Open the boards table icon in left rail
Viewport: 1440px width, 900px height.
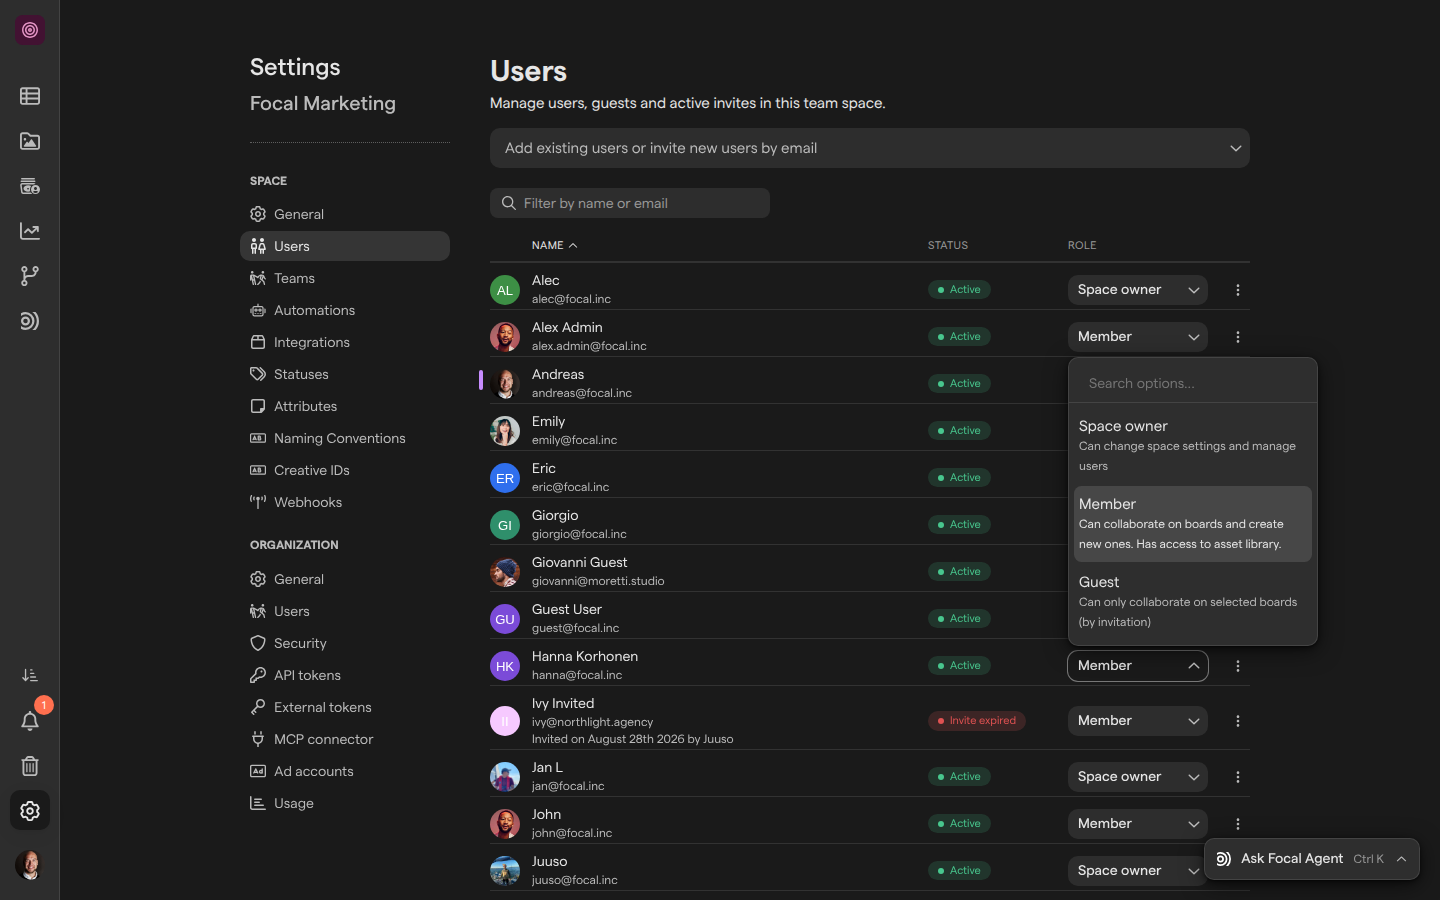(30, 96)
